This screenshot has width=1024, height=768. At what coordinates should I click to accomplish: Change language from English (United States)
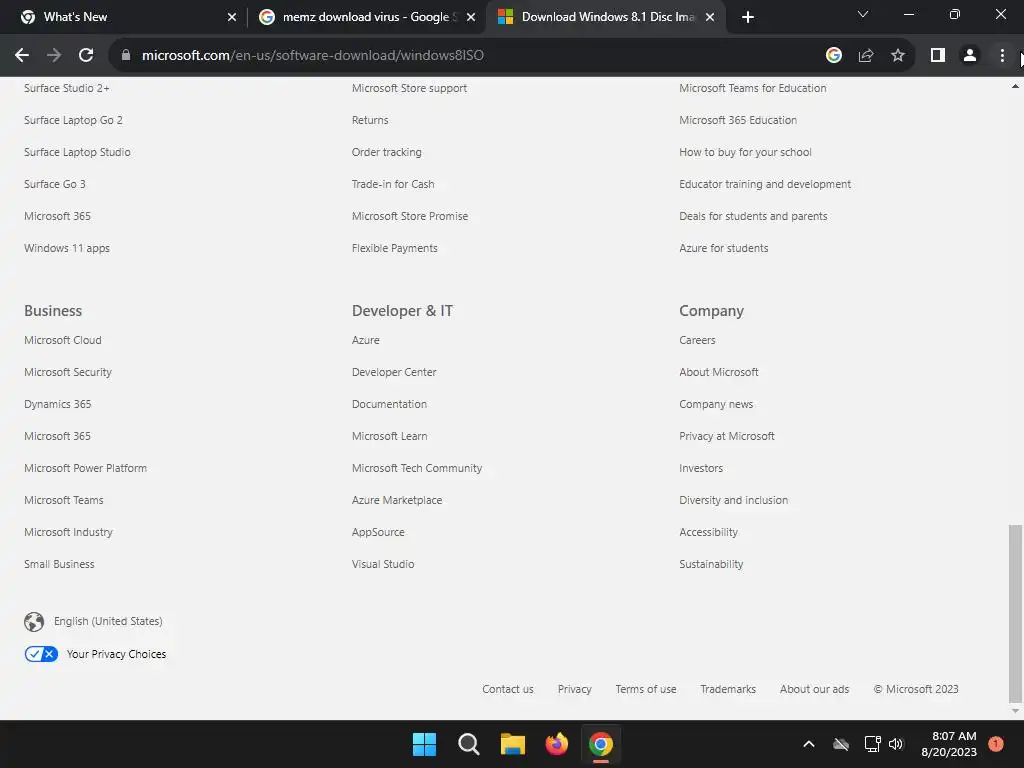108,621
